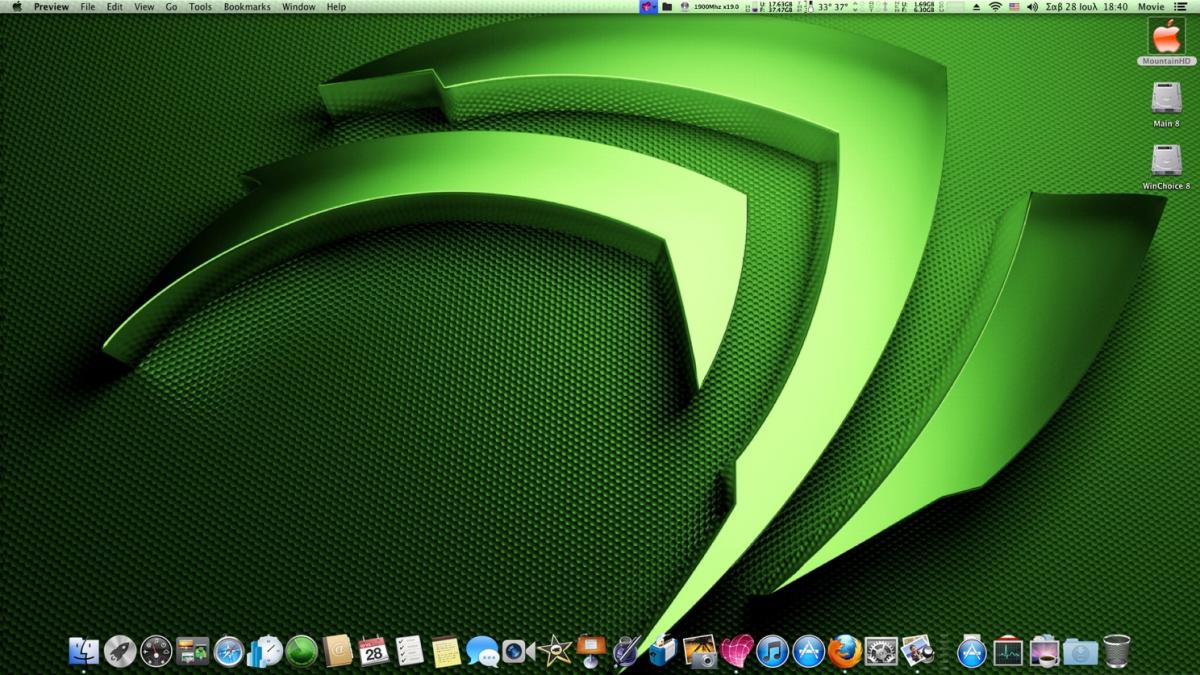Open the Edit menu

tap(115, 7)
